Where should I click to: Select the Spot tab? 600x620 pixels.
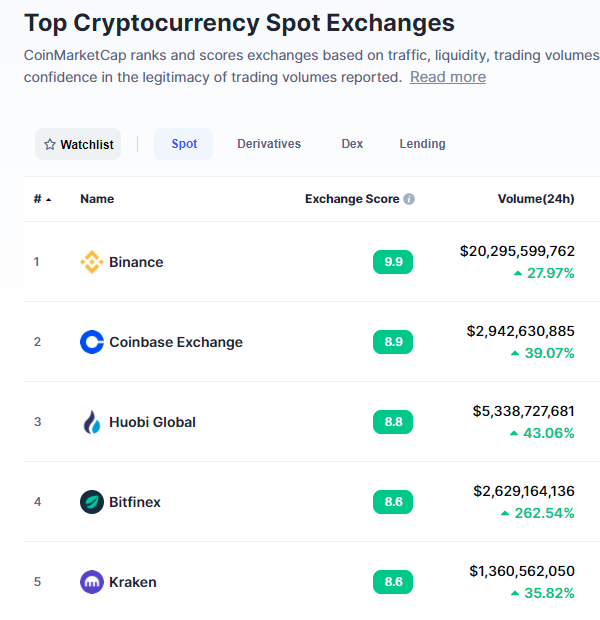pyautogui.click(x=184, y=144)
